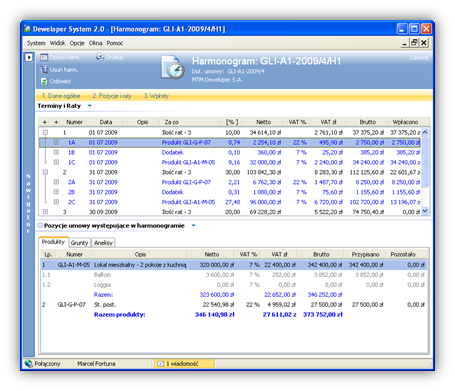Expand row 2B Dodatek

56,192
